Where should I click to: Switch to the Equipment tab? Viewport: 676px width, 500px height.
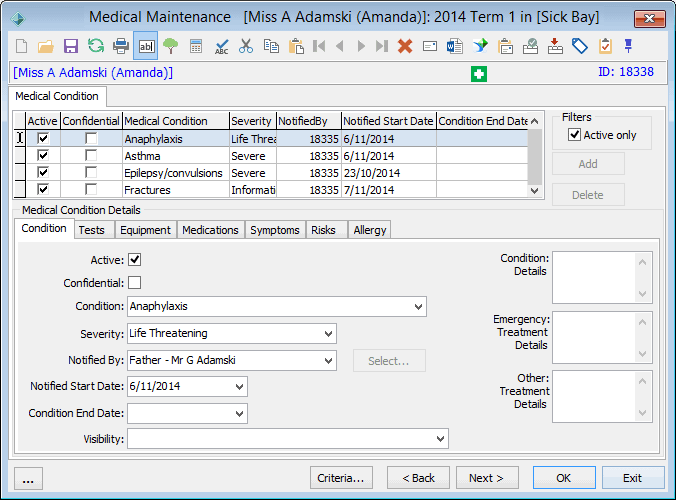tap(145, 230)
